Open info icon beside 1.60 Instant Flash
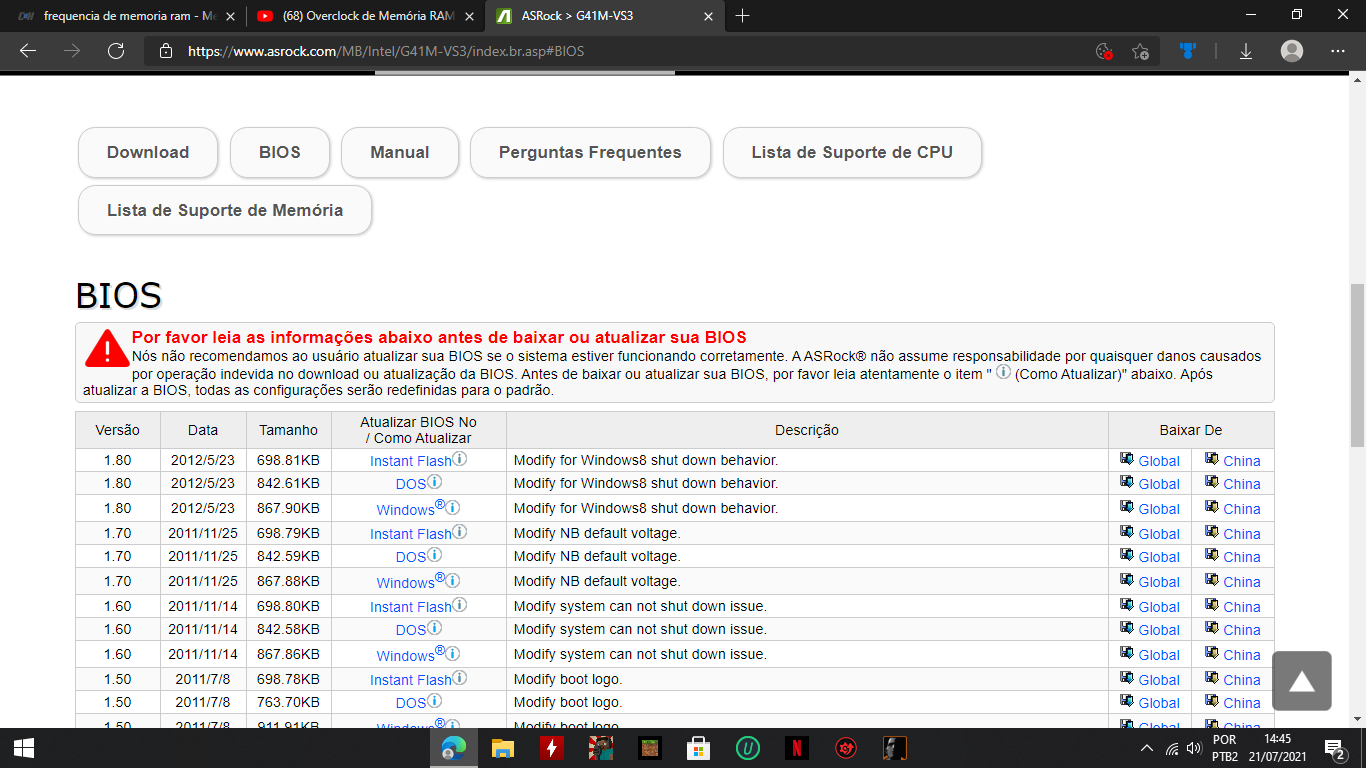 (x=460, y=604)
